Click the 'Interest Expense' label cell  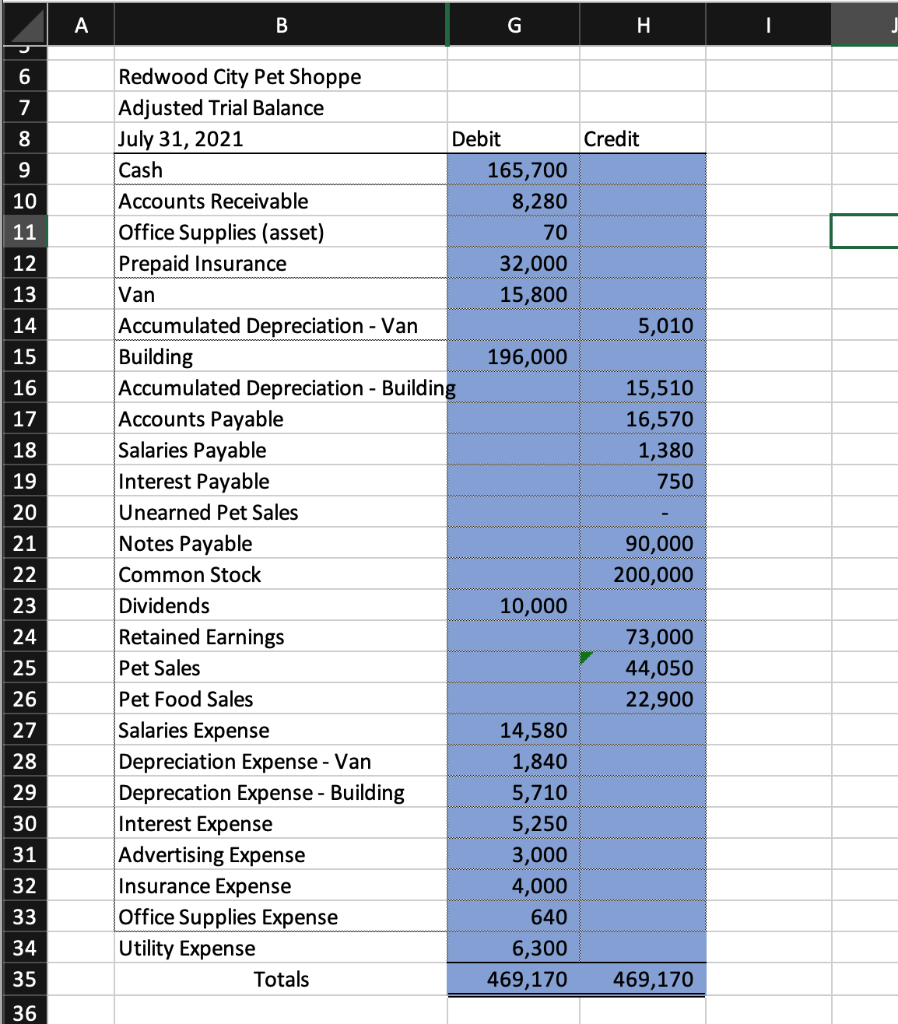(x=281, y=824)
